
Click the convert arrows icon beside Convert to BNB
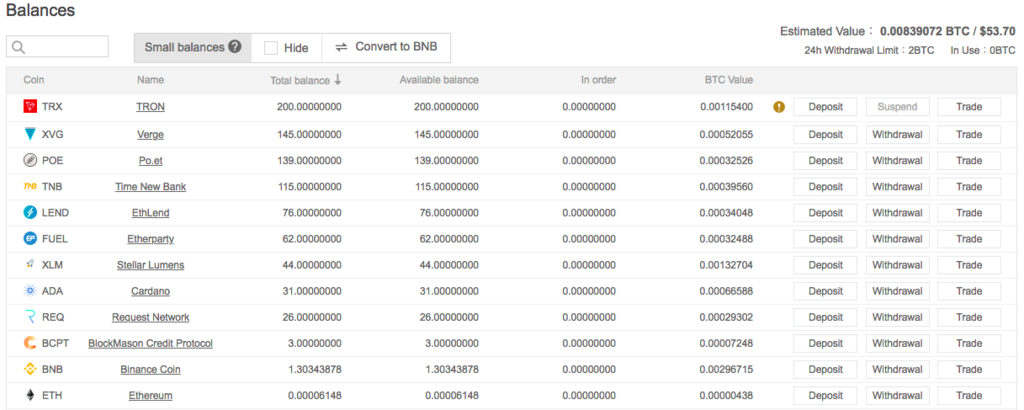pyautogui.click(x=342, y=47)
